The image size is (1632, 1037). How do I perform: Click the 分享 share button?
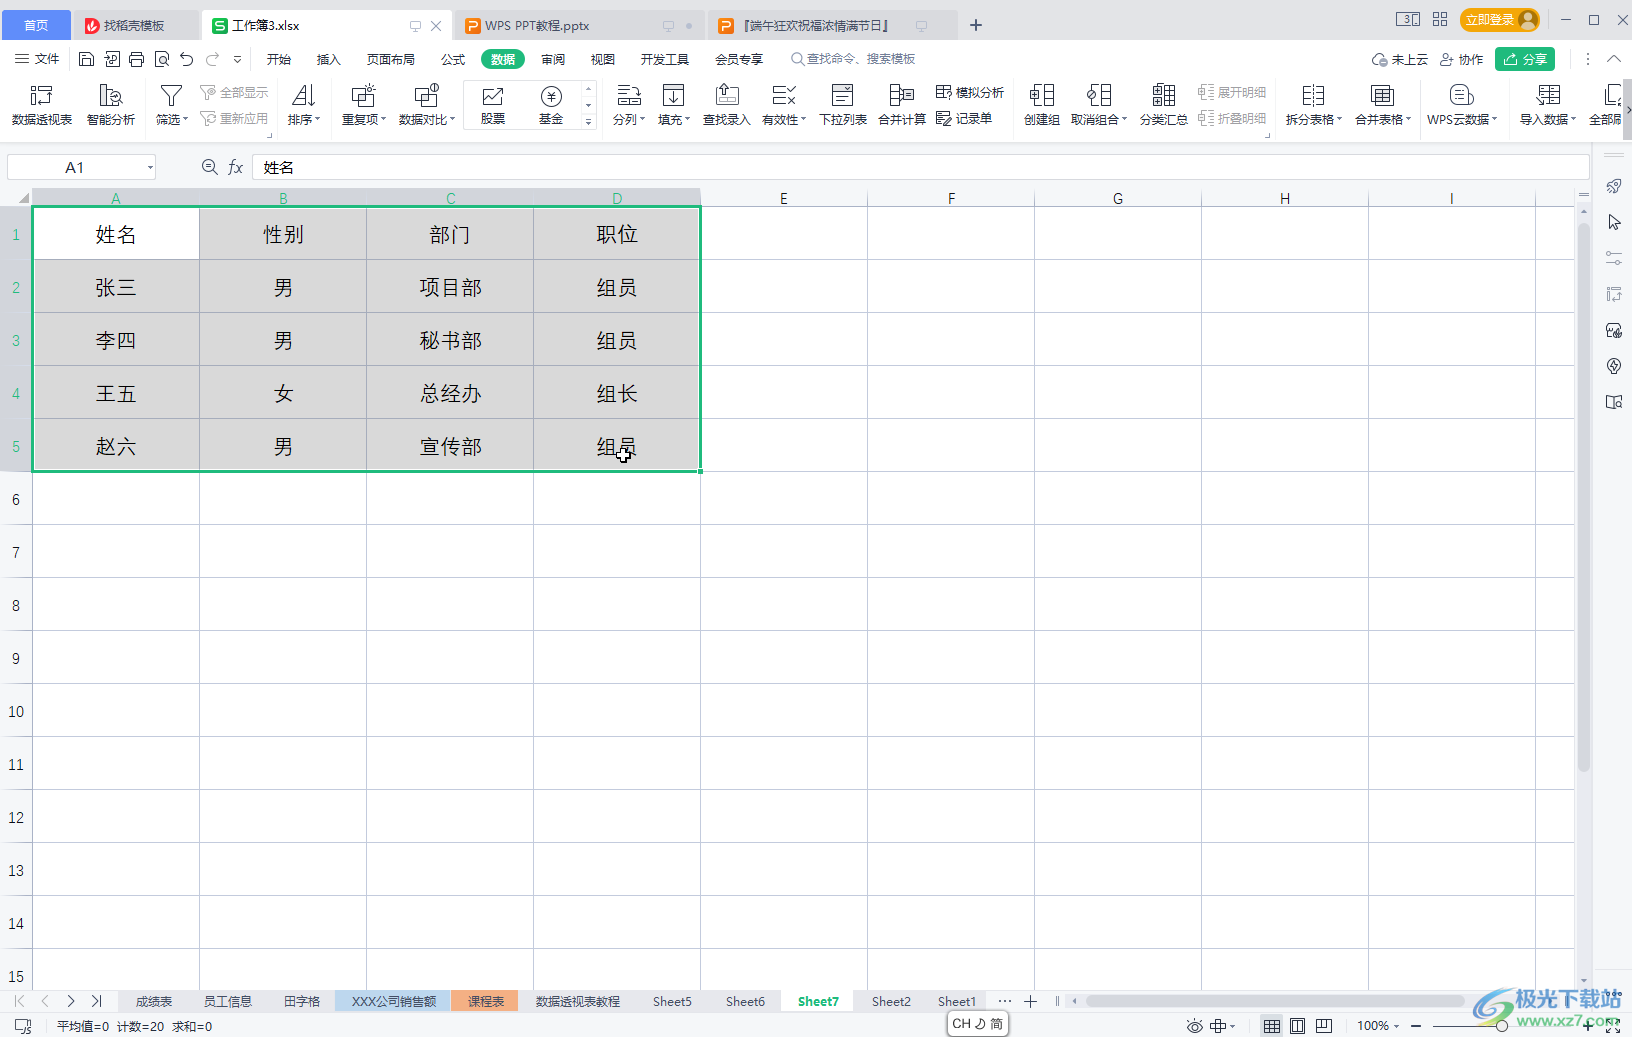point(1525,59)
